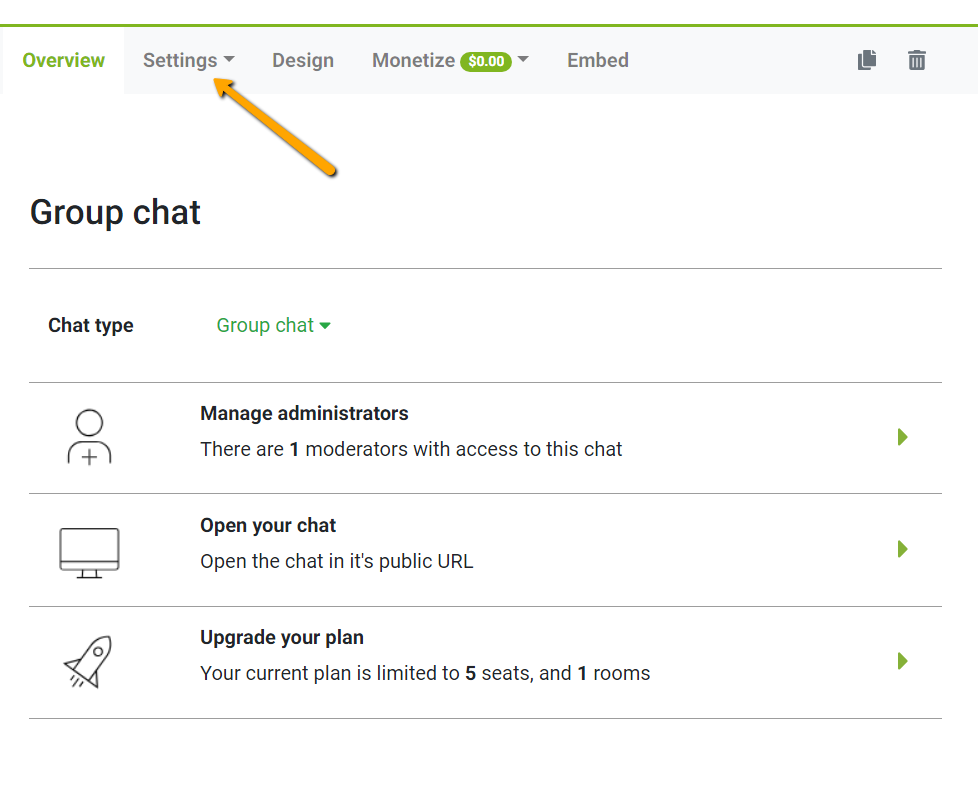Open the Group chat type dropdown

pos(273,325)
